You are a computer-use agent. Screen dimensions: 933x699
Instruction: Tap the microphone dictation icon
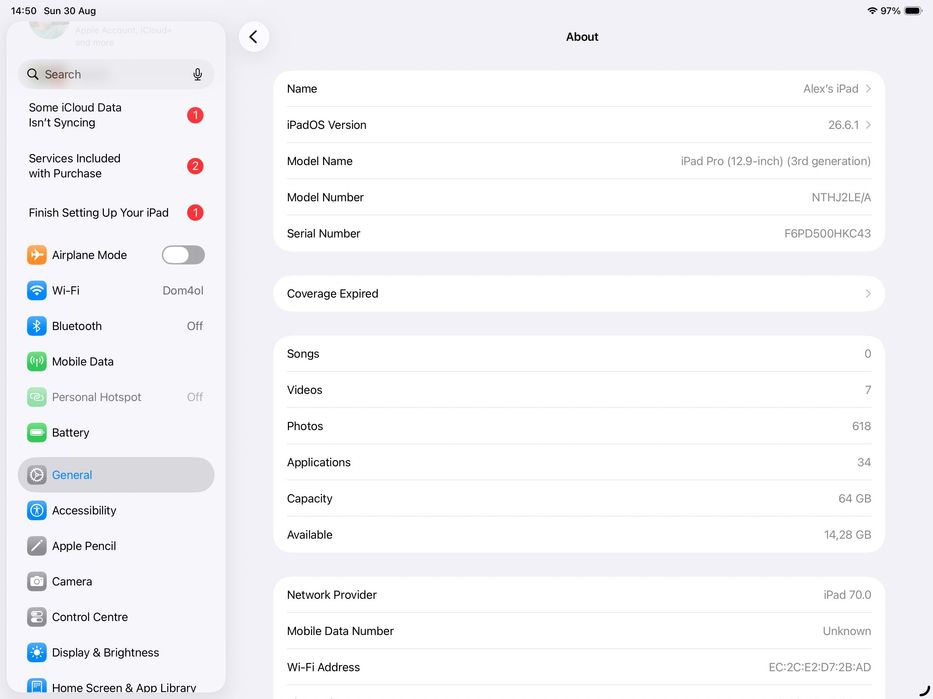tap(198, 74)
